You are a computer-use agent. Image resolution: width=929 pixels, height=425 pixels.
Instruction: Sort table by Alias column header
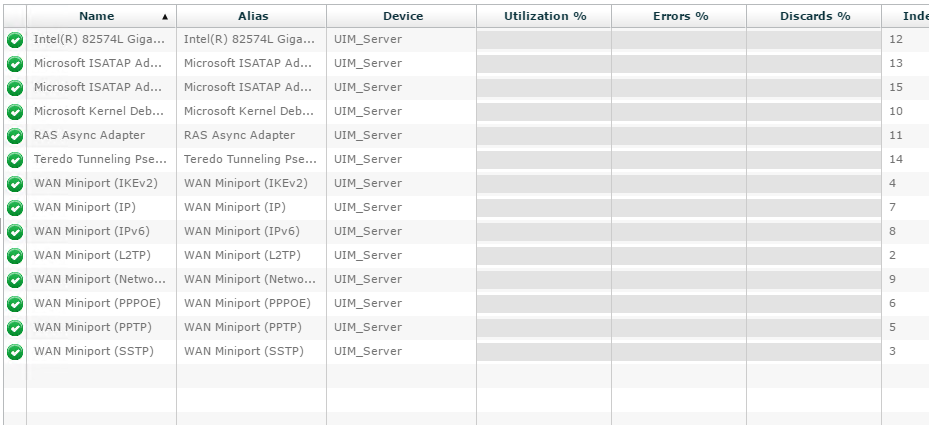[253, 16]
